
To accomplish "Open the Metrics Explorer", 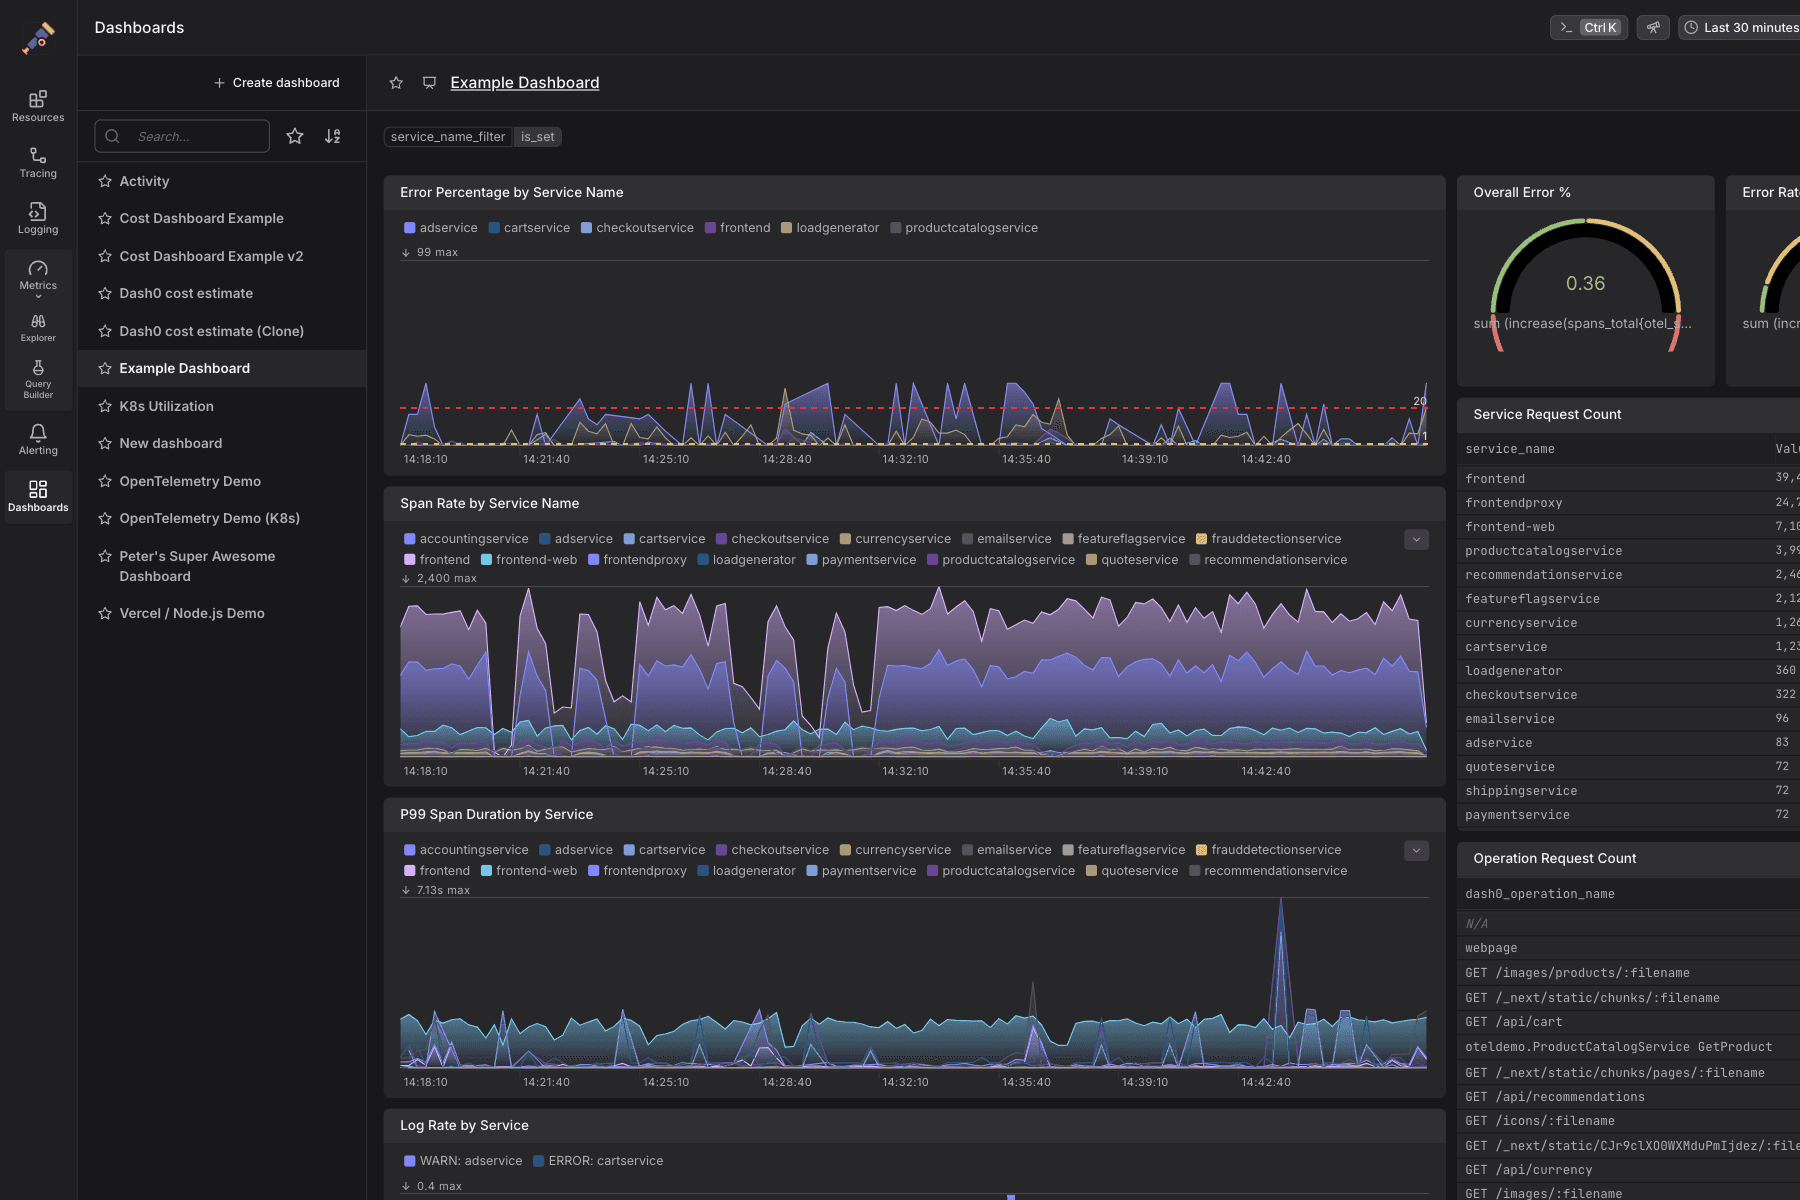I will tap(38, 327).
